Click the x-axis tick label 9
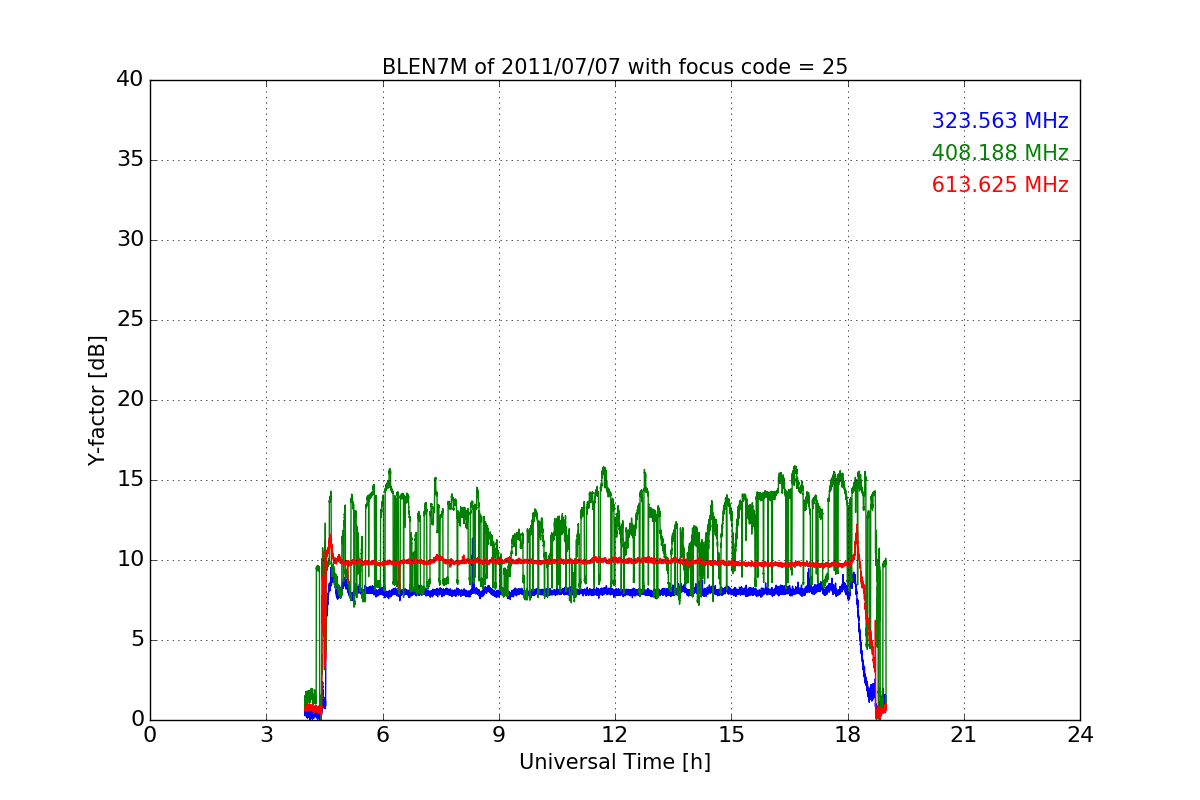The height and width of the screenshot is (800, 1200). pos(499,735)
